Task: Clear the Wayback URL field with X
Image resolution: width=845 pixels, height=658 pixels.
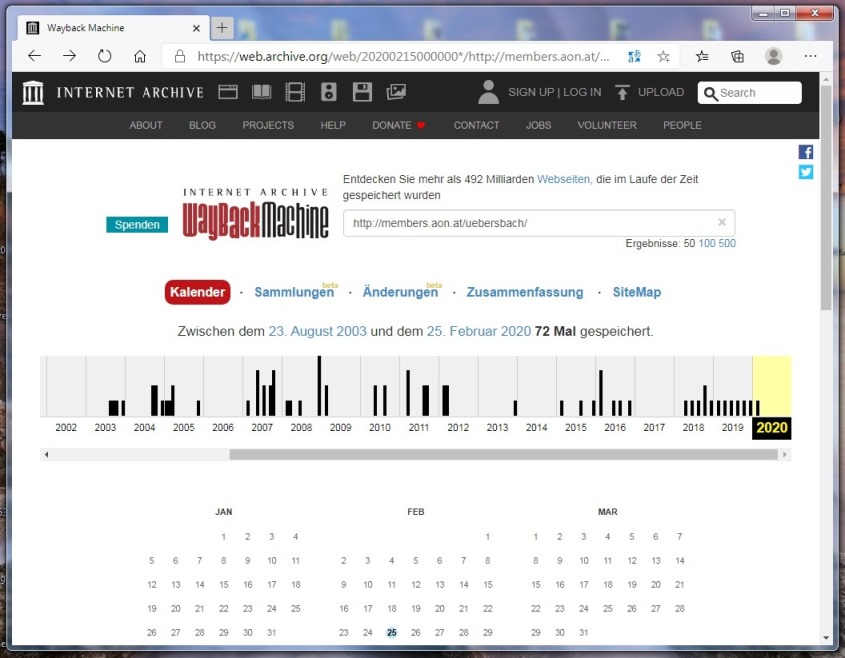Action: 722,223
